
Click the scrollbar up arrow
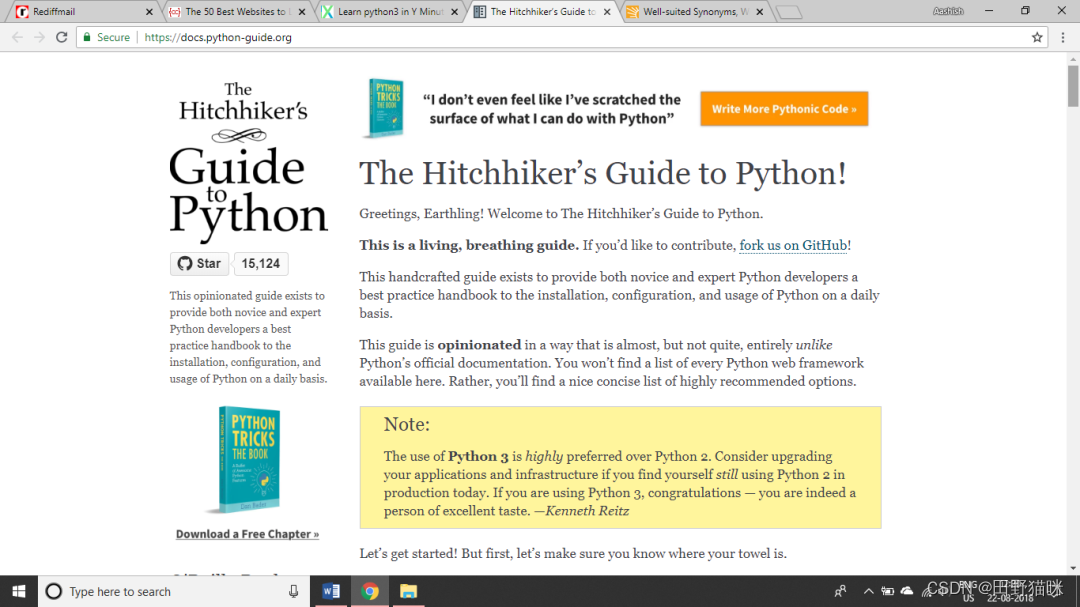[1073, 59]
